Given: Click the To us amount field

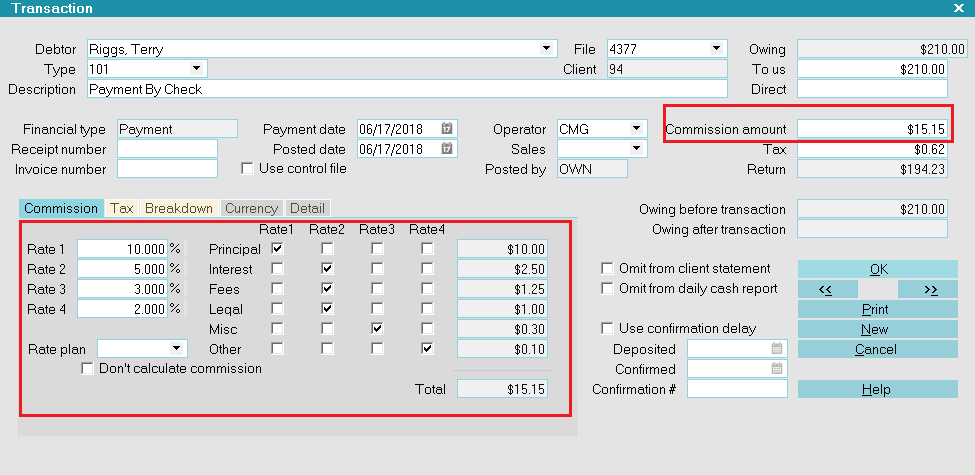Looking at the screenshot, I should (x=872, y=69).
